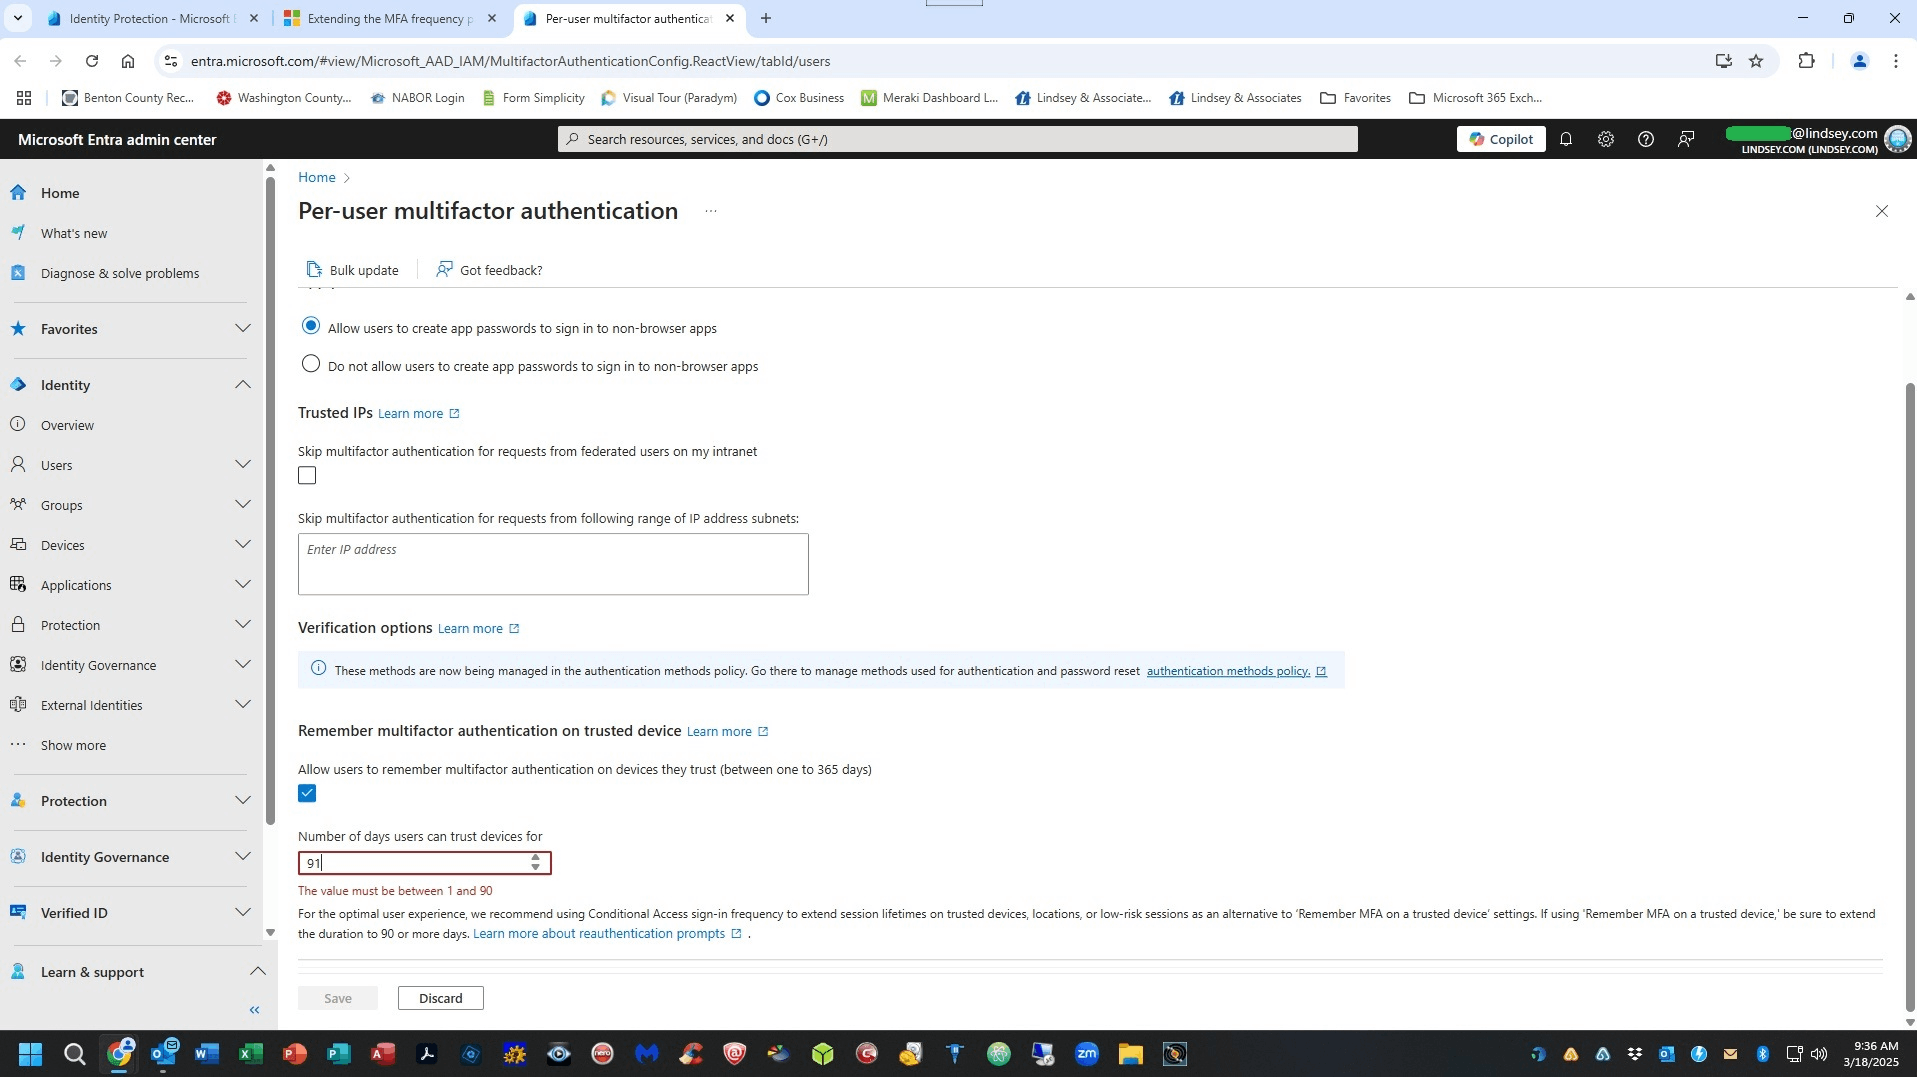Image resolution: width=1917 pixels, height=1077 pixels.
Task: Open the notifications bell
Action: coord(1565,139)
